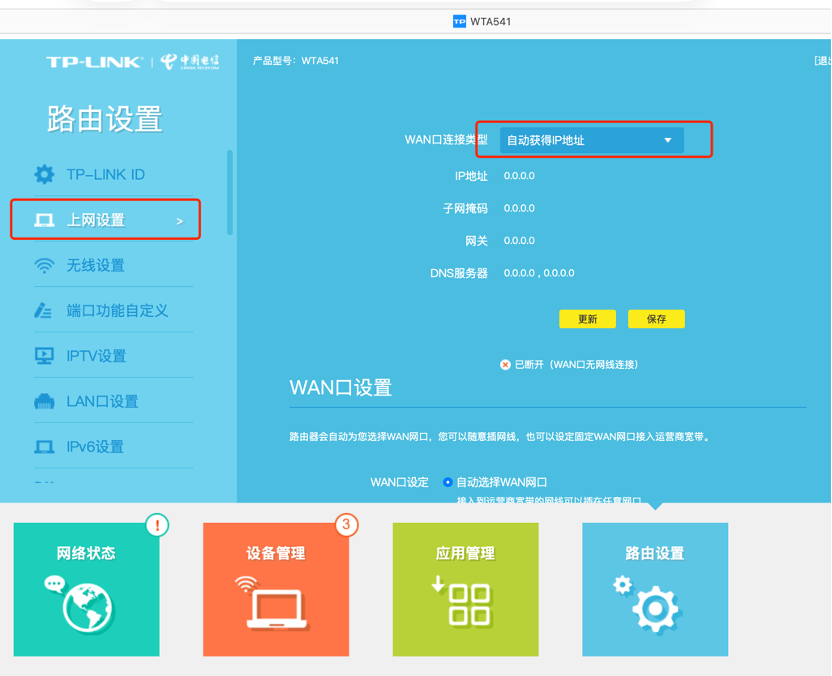Viewport: 832px width, 676px height.
Task: Open LAN口设置 in the sidebar
Action: pyautogui.click(x=114, y=401)
